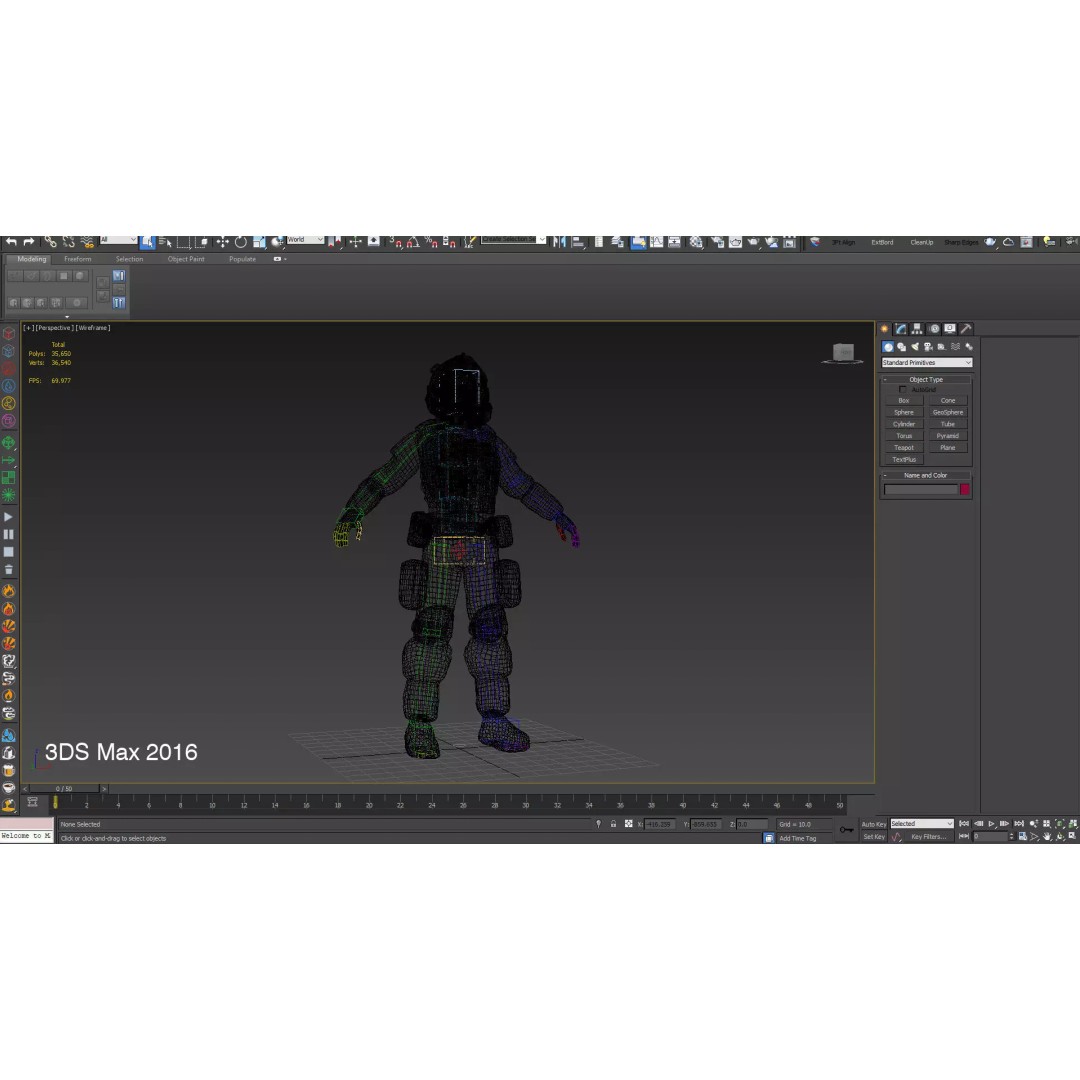Click the GeoSphere primitive button
This screenshot has height=1080, width=1080.
[x=948, y=412]
